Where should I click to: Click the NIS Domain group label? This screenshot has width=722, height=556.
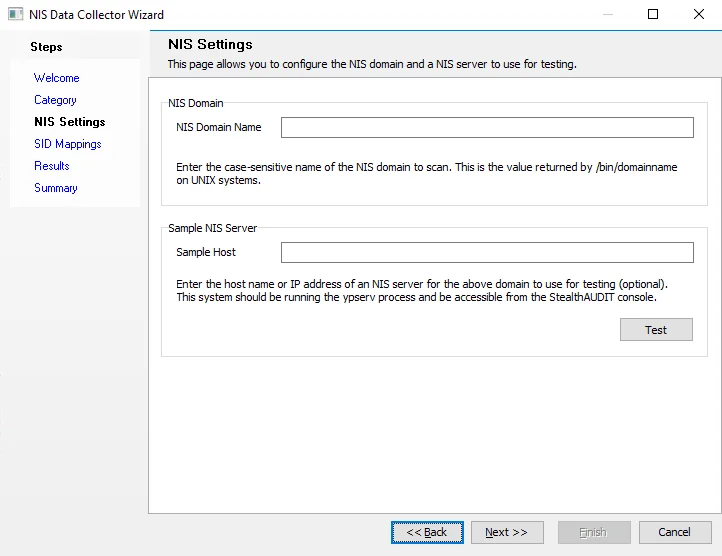[196, 103]
